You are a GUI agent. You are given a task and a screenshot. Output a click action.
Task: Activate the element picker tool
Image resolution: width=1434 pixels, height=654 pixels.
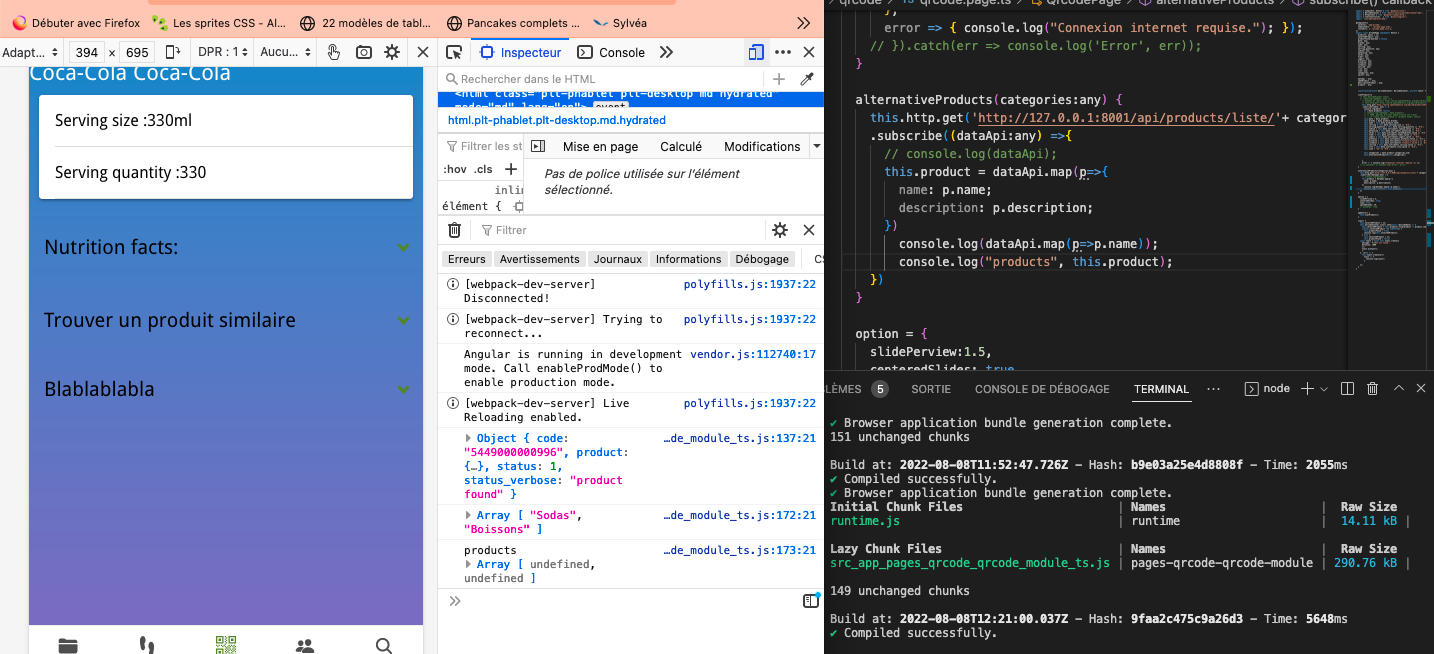[454, 52]
